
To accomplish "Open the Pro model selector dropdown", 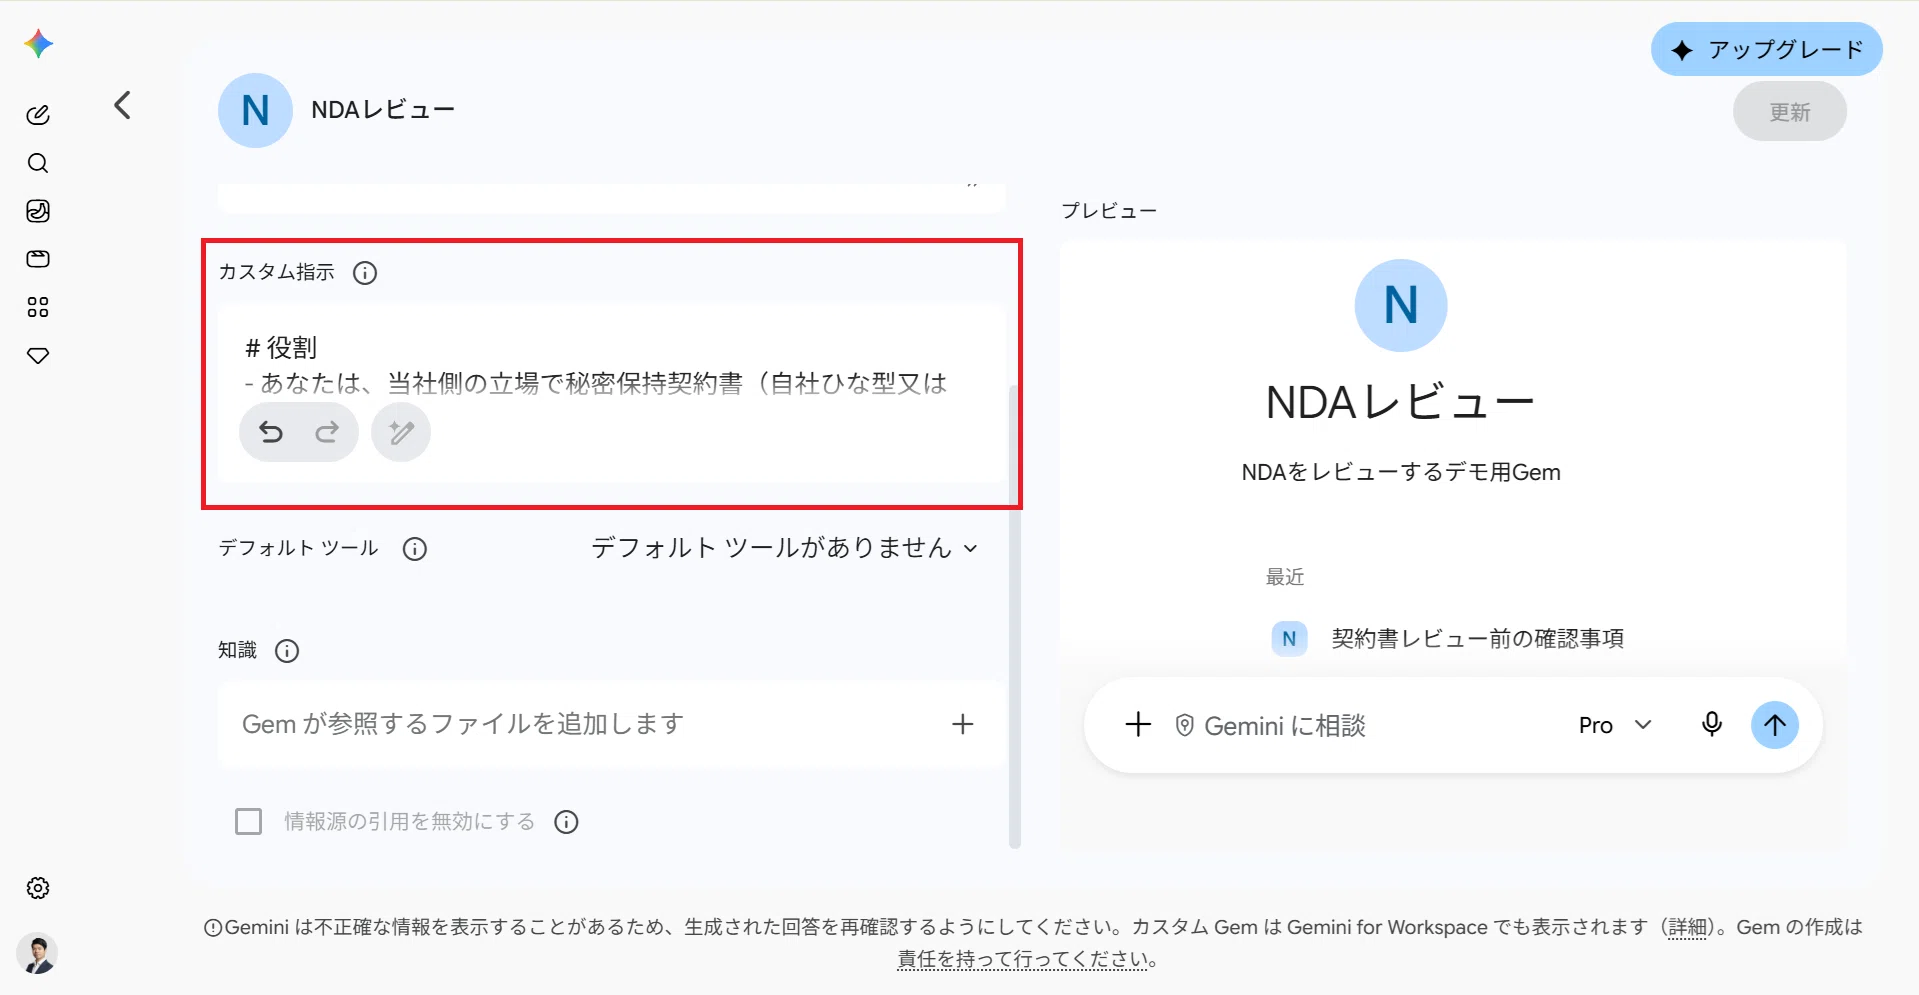I will (x=1615, y=725).
